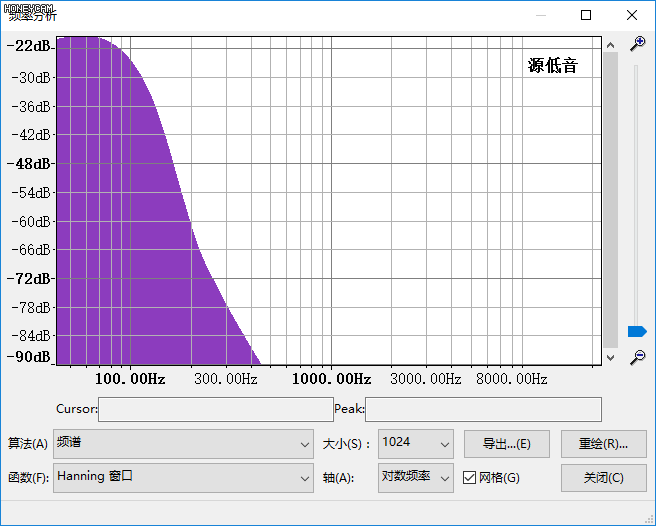
Task: Click the 100.00Hz axis label
Action: click(x=130, y=379)
